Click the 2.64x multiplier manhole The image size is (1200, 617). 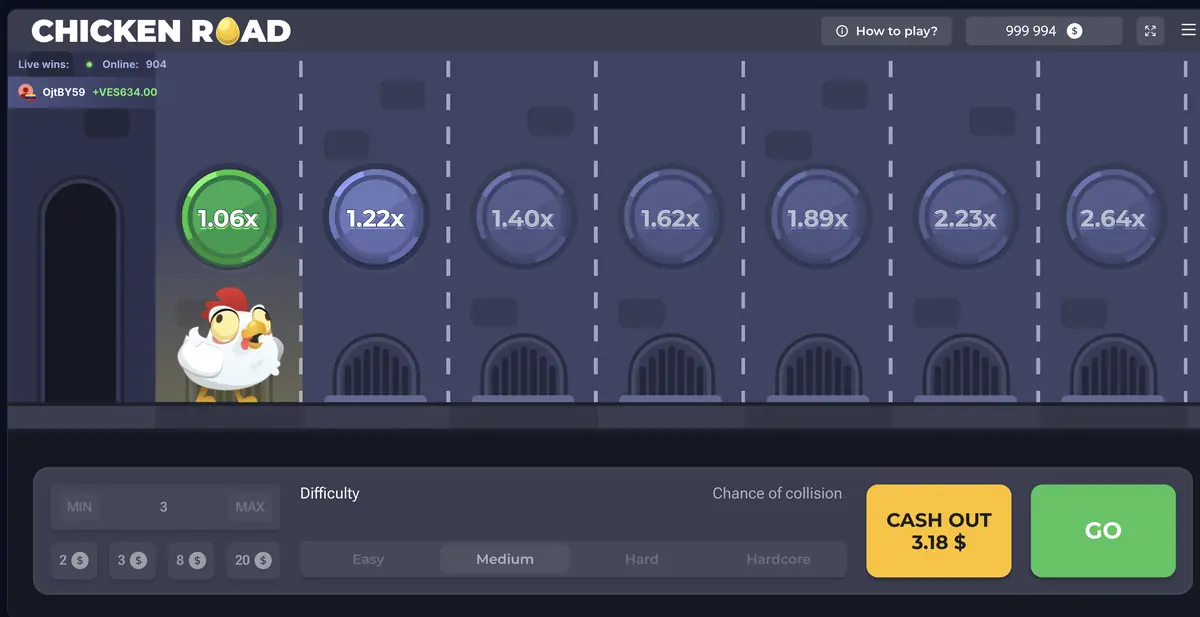point(1112,218)
